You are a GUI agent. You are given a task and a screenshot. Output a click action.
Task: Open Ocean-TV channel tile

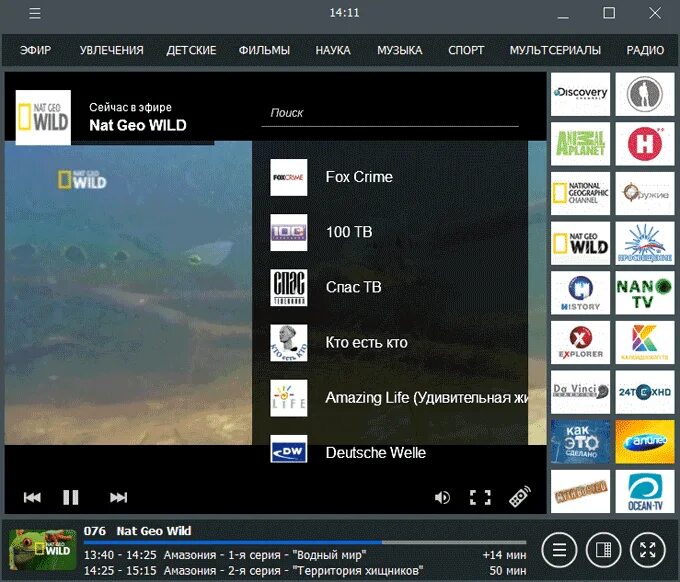[645, 491]
